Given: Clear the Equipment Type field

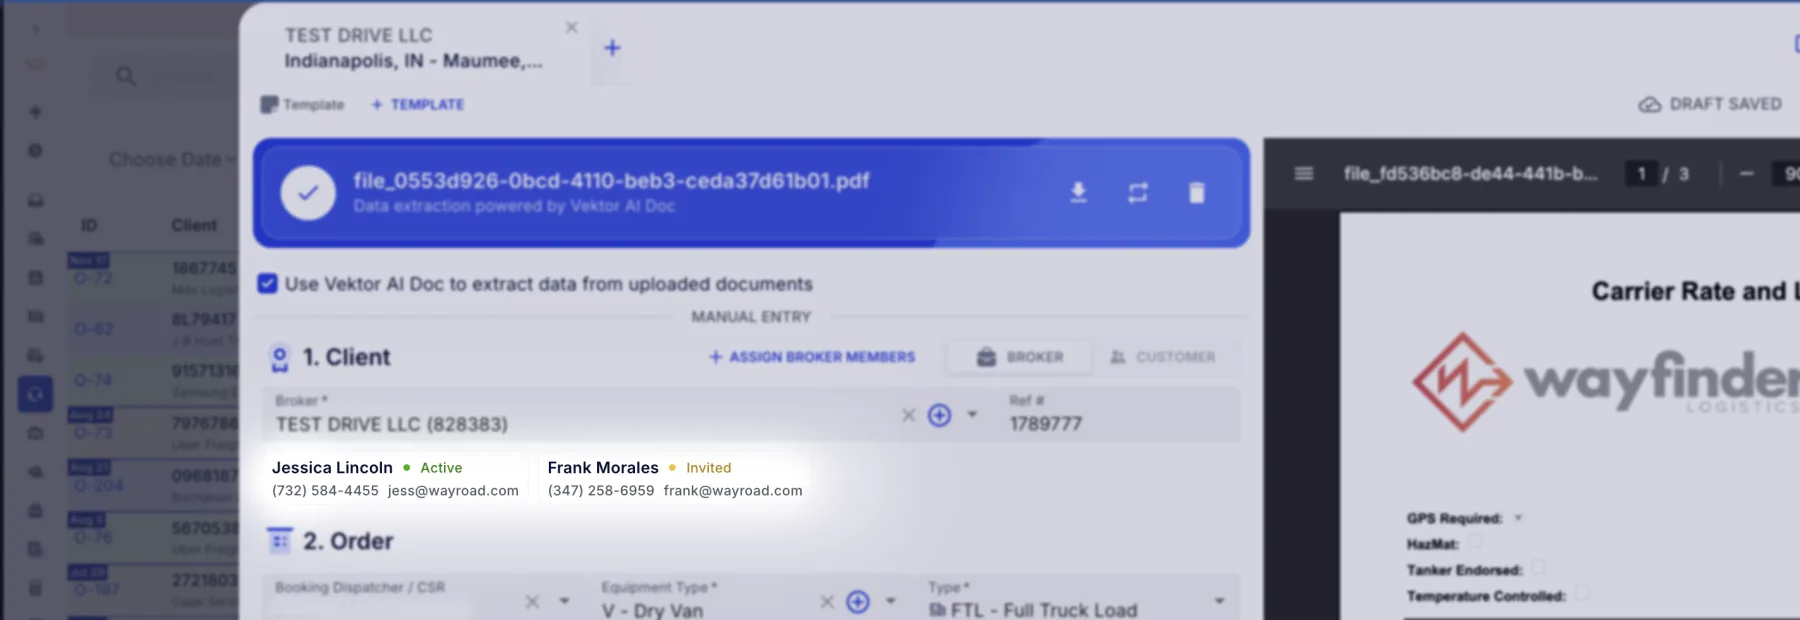Looking at the screenshot, I should pyautogui.click(x=827, y=601).
